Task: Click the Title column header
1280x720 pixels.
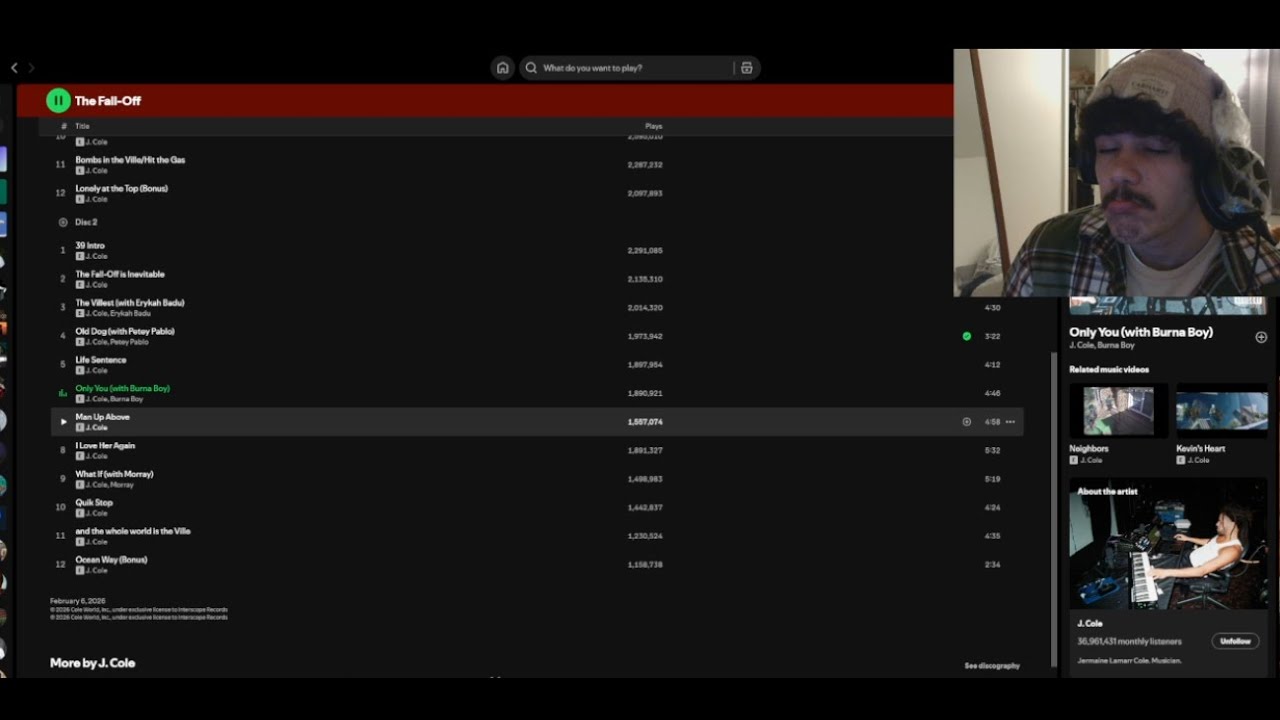Action: tap(82, 126)
